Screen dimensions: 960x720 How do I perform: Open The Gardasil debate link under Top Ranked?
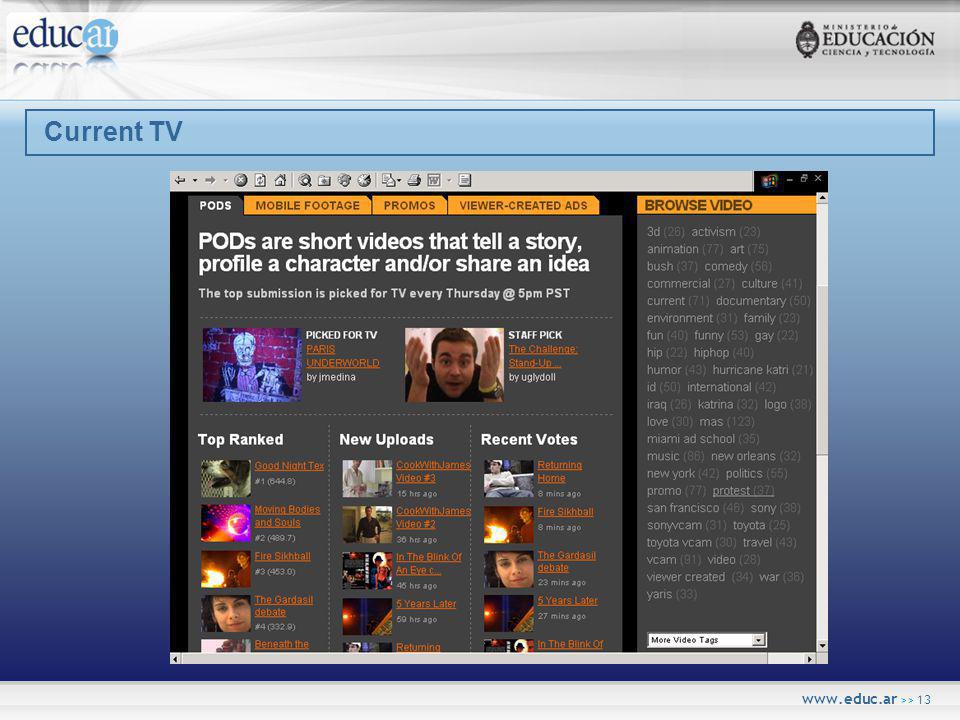point(283,606)
